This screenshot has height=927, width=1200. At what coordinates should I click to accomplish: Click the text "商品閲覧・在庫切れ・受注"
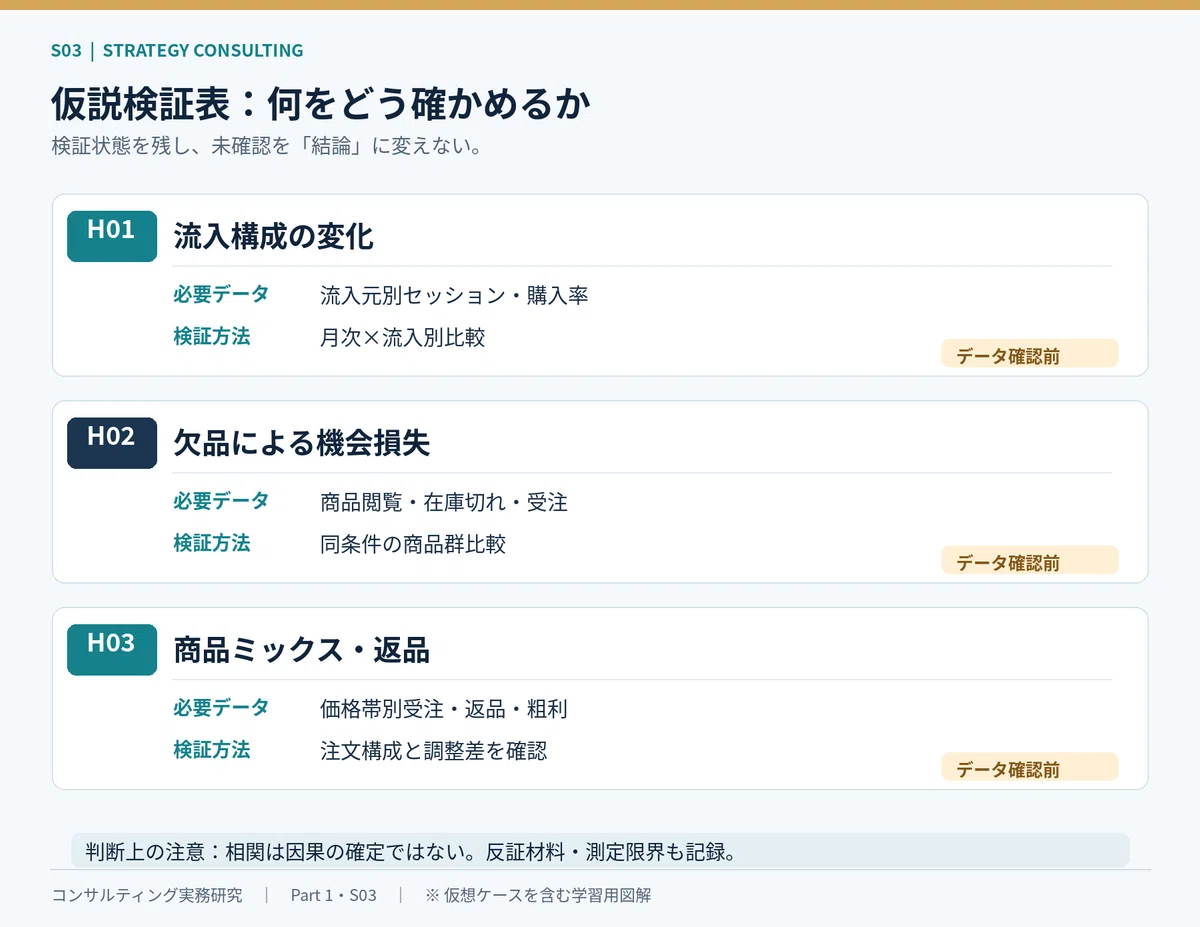[444, 502]
